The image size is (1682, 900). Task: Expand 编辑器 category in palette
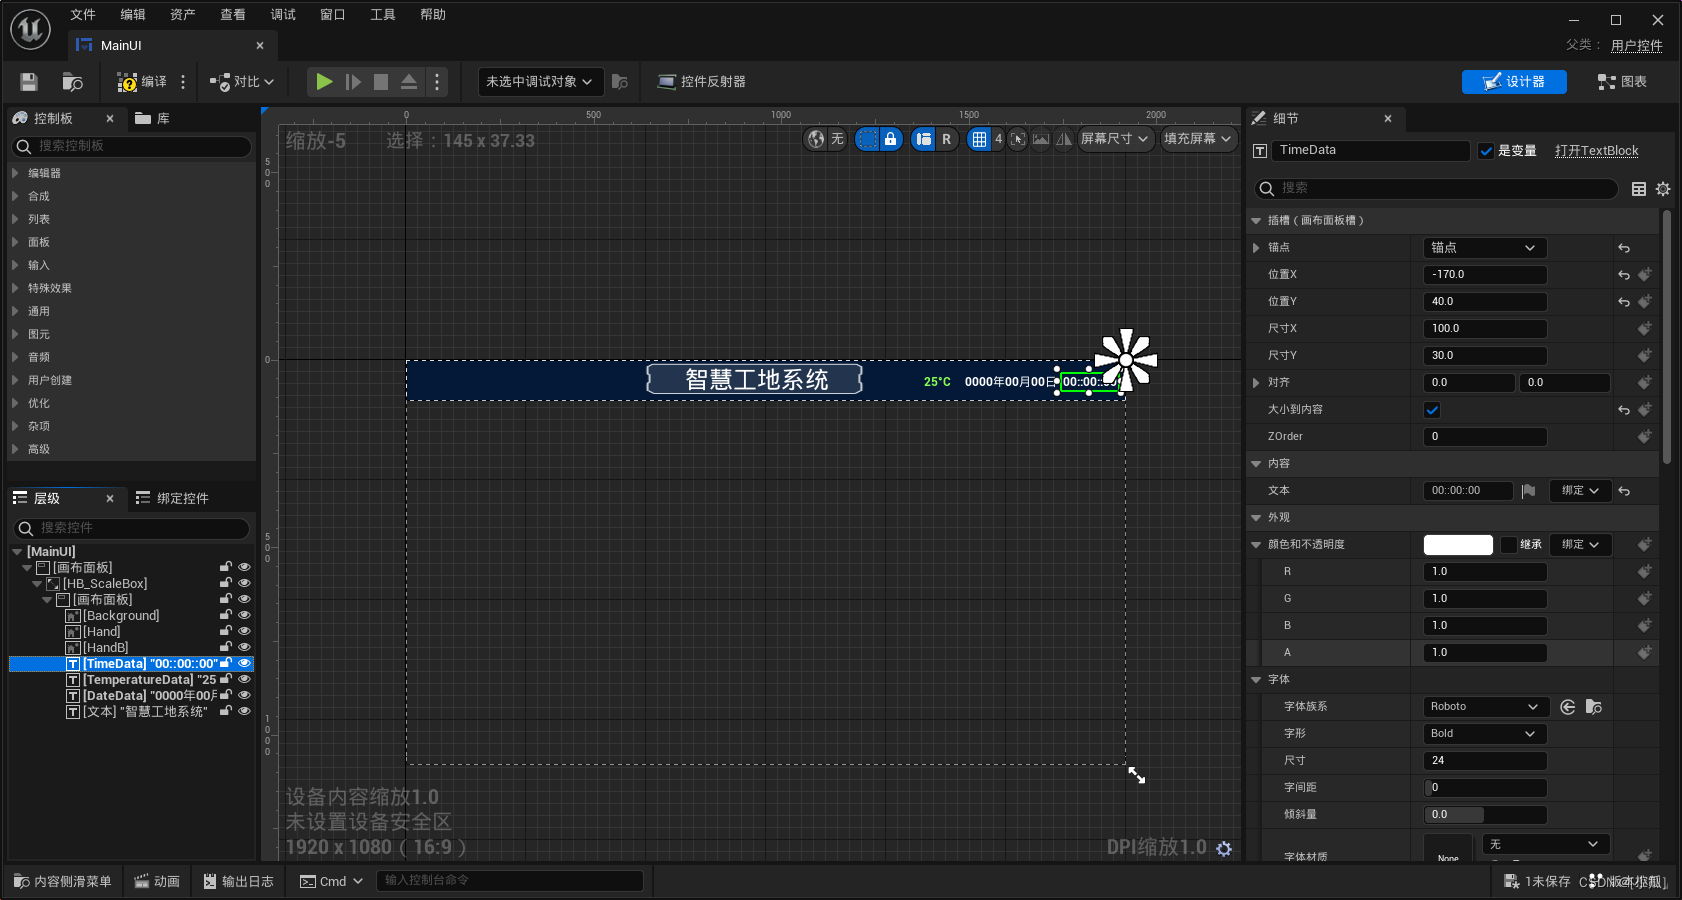click(x=15, y=173)
